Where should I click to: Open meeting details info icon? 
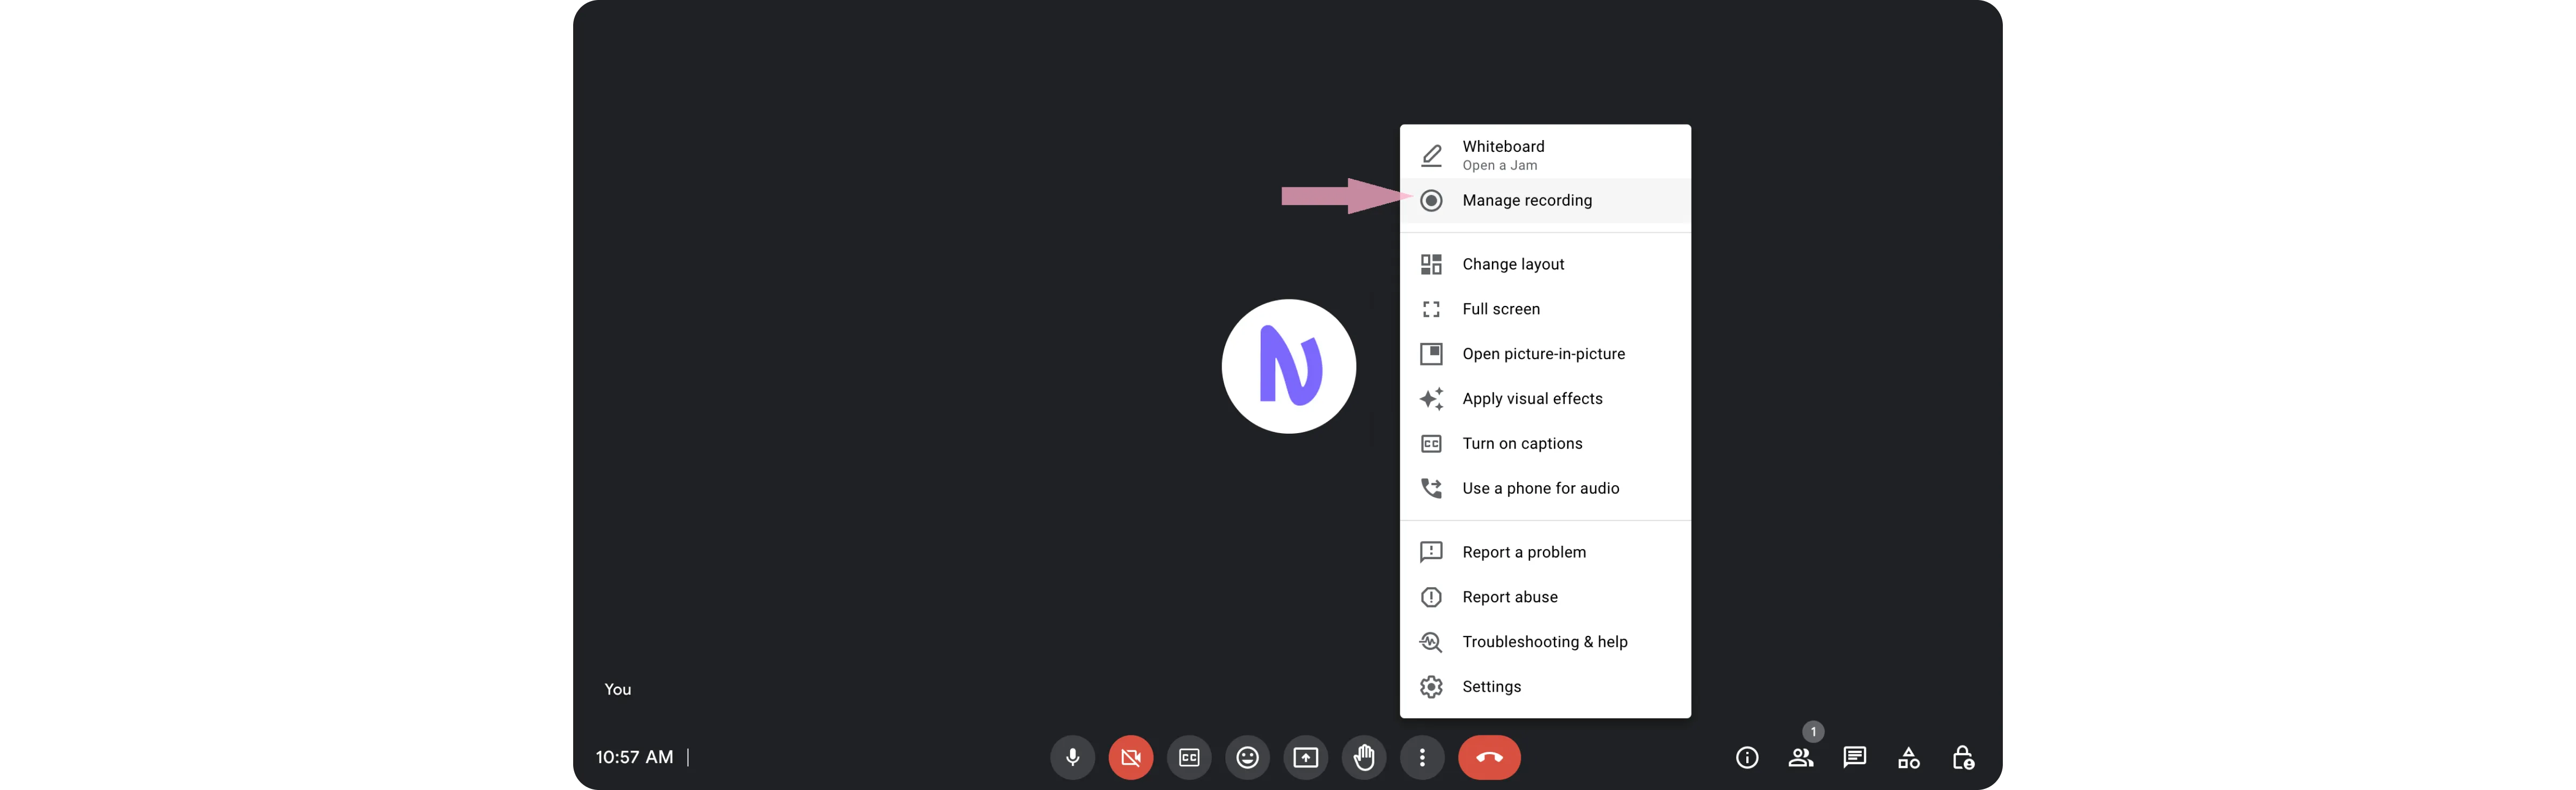1746,757
